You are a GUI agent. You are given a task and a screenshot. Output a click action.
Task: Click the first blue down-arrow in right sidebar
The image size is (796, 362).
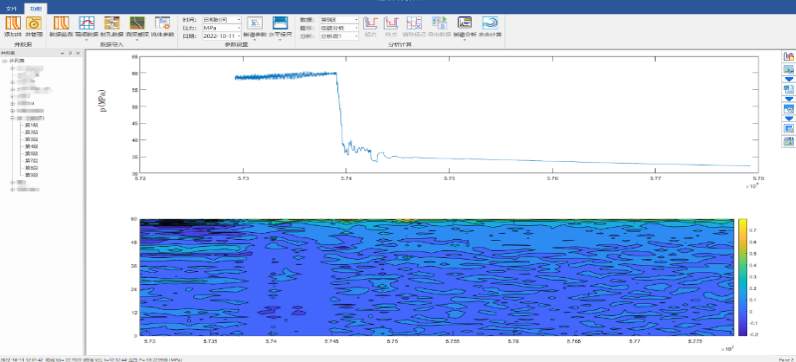[x=788, y=79]
